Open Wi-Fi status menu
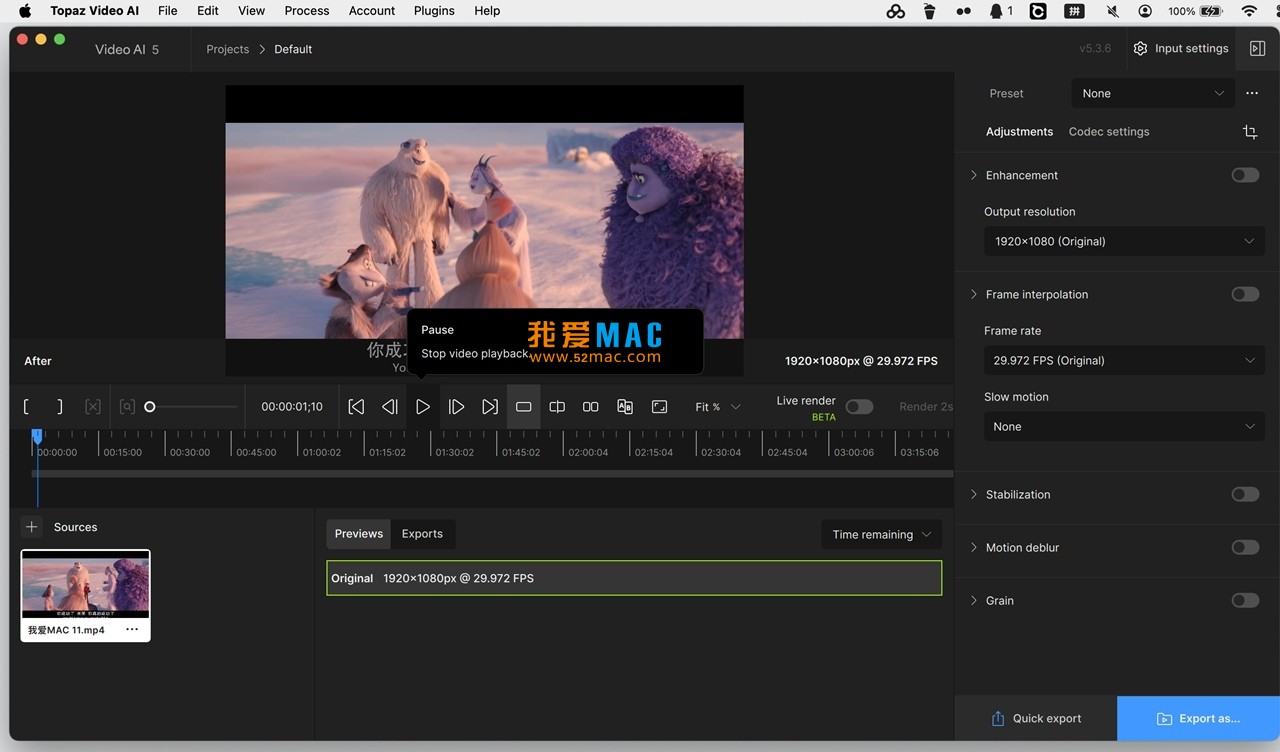This screenshot has height=752, width=1280. (1249, 11)
